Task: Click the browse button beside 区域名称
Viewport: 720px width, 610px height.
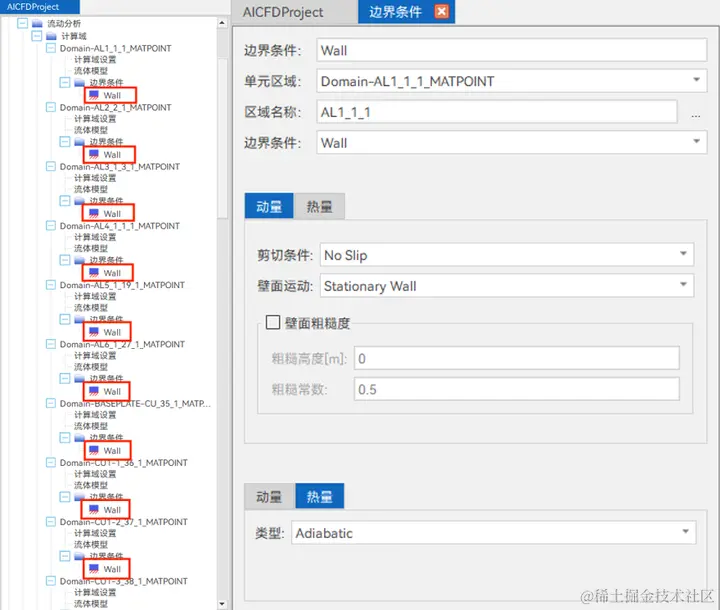Action: (x=696, y=115)
